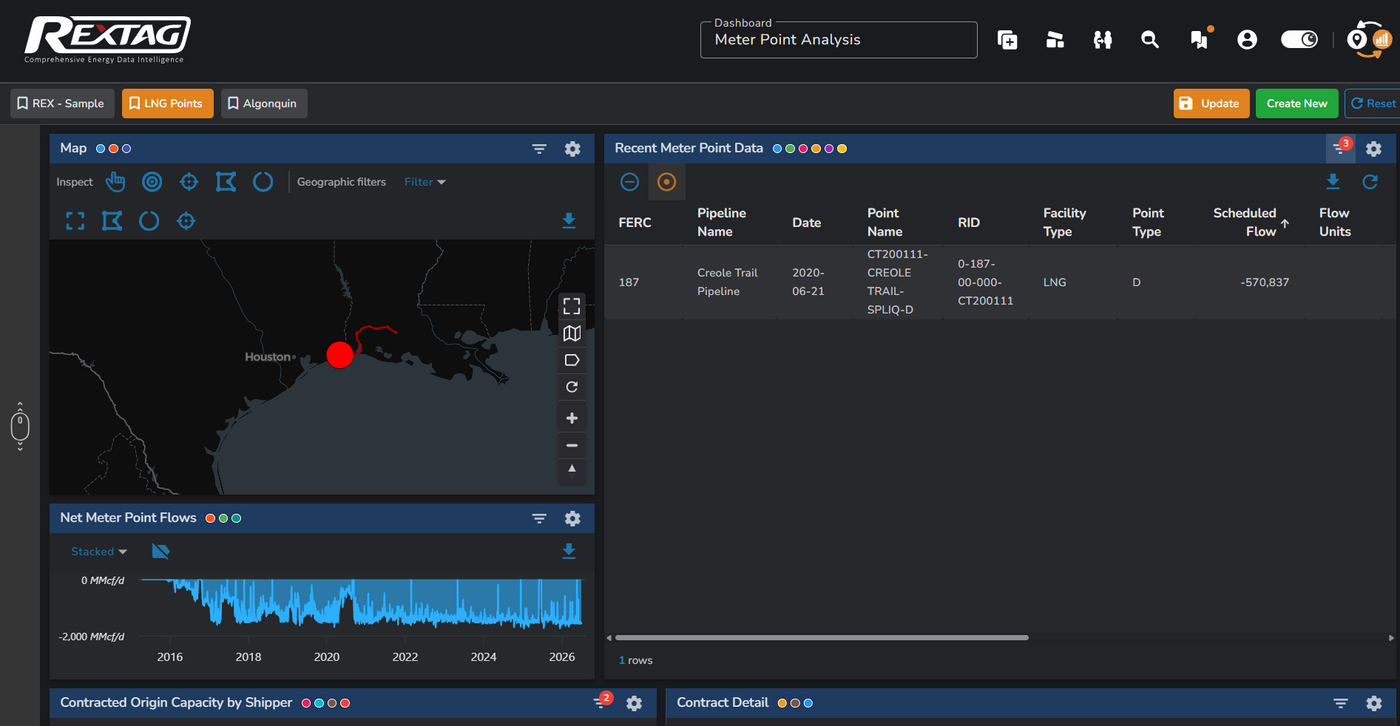Image resolution: width=1400 pixels, height=726 pixels.
Task: Click the Dashboard name field 'Meter Point Analysis'
Action: 839,40
